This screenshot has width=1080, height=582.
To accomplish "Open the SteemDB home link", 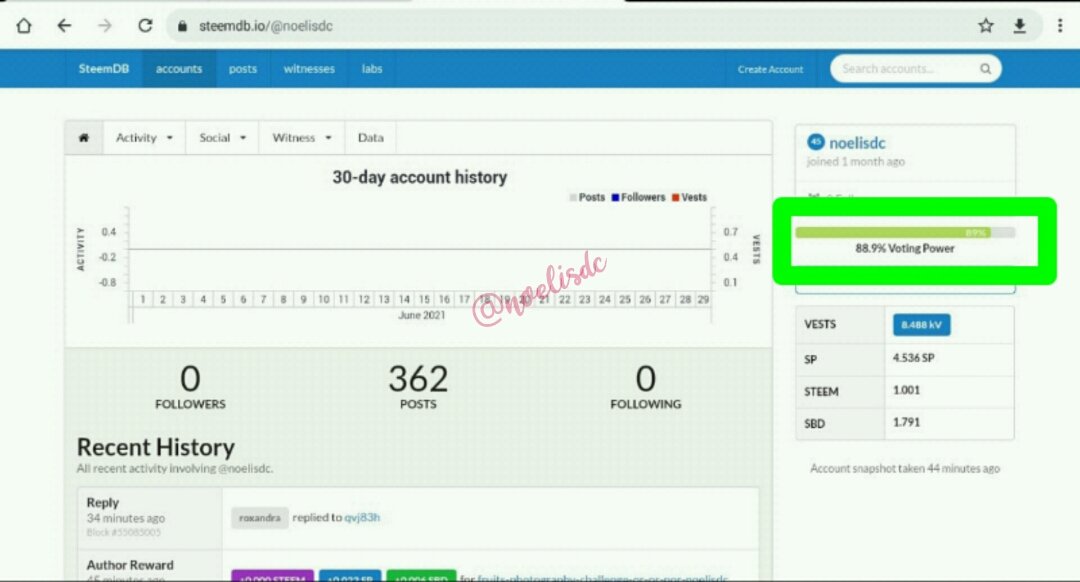I will click(x=103, y=69).
